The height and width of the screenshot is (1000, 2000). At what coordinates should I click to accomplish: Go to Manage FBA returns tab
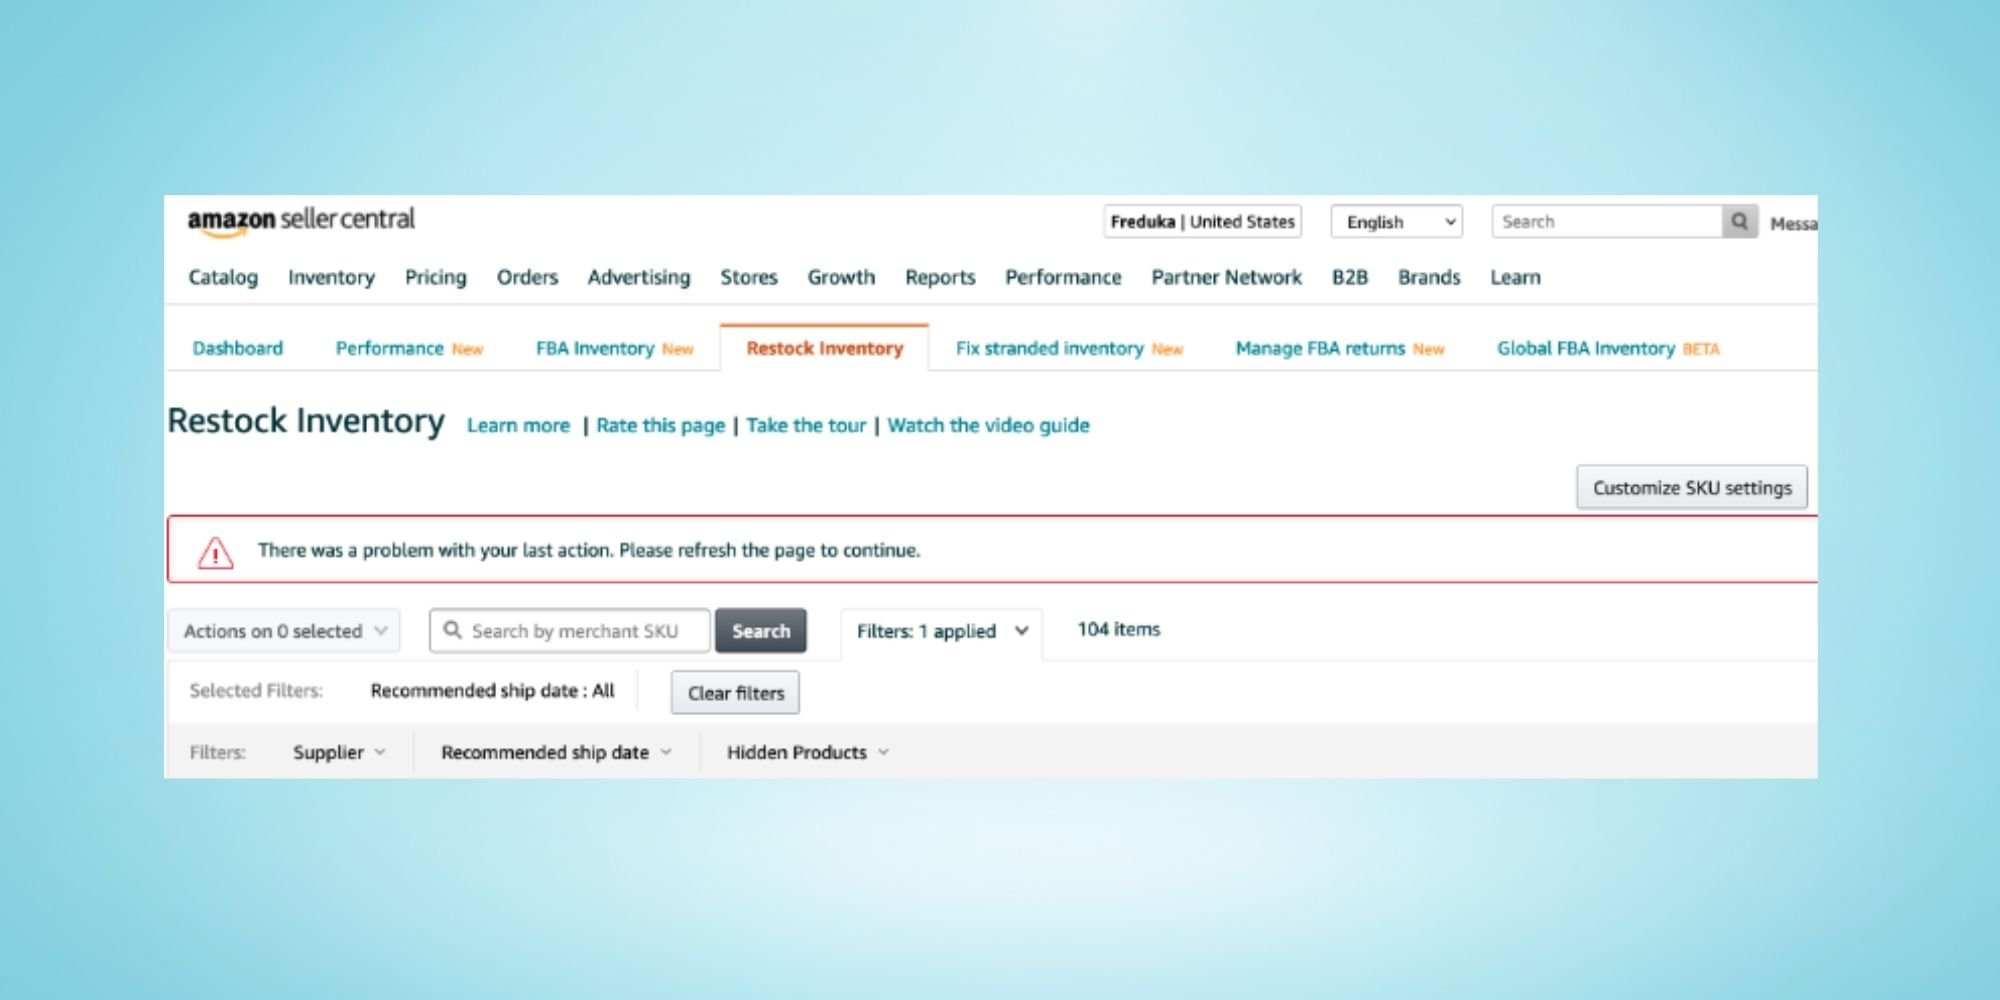1320,348
